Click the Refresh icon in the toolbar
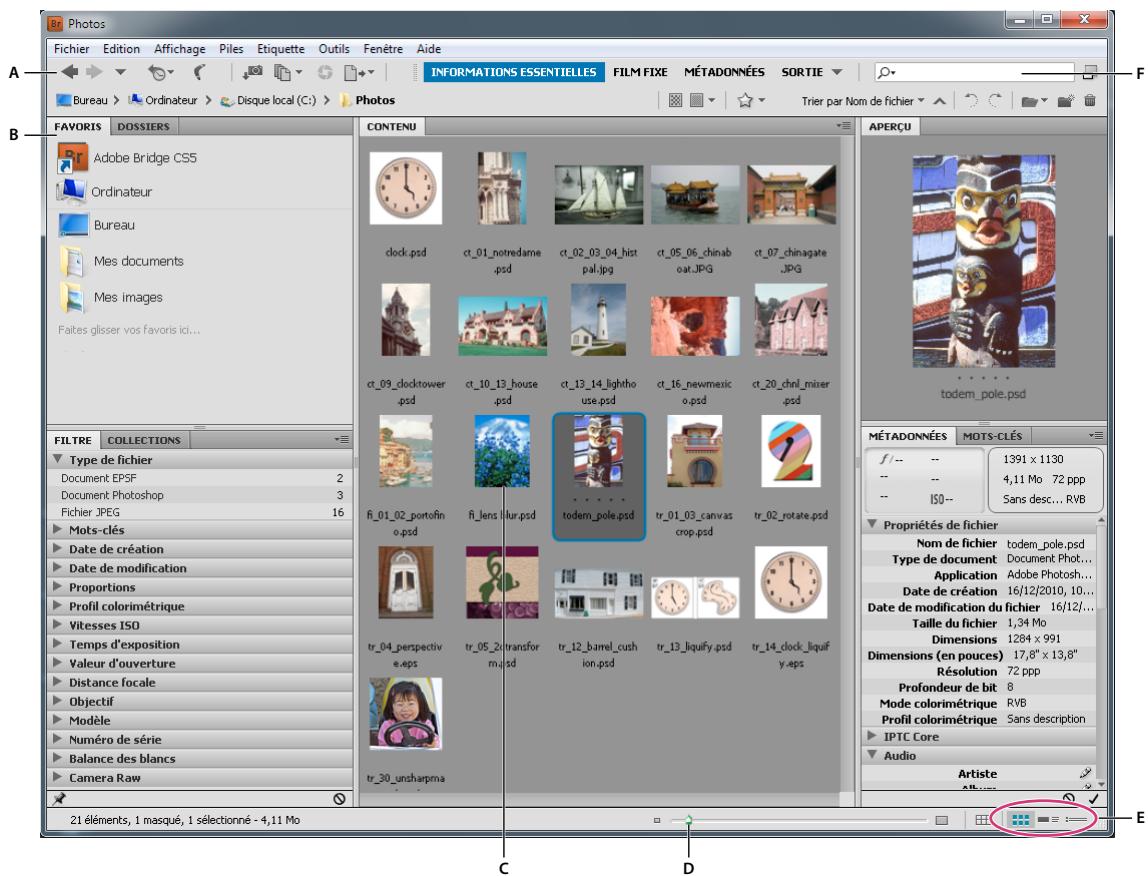Image resolution: width=1148 pixels, height=876 pixels. pyautogui.click(x=325, y=72)
